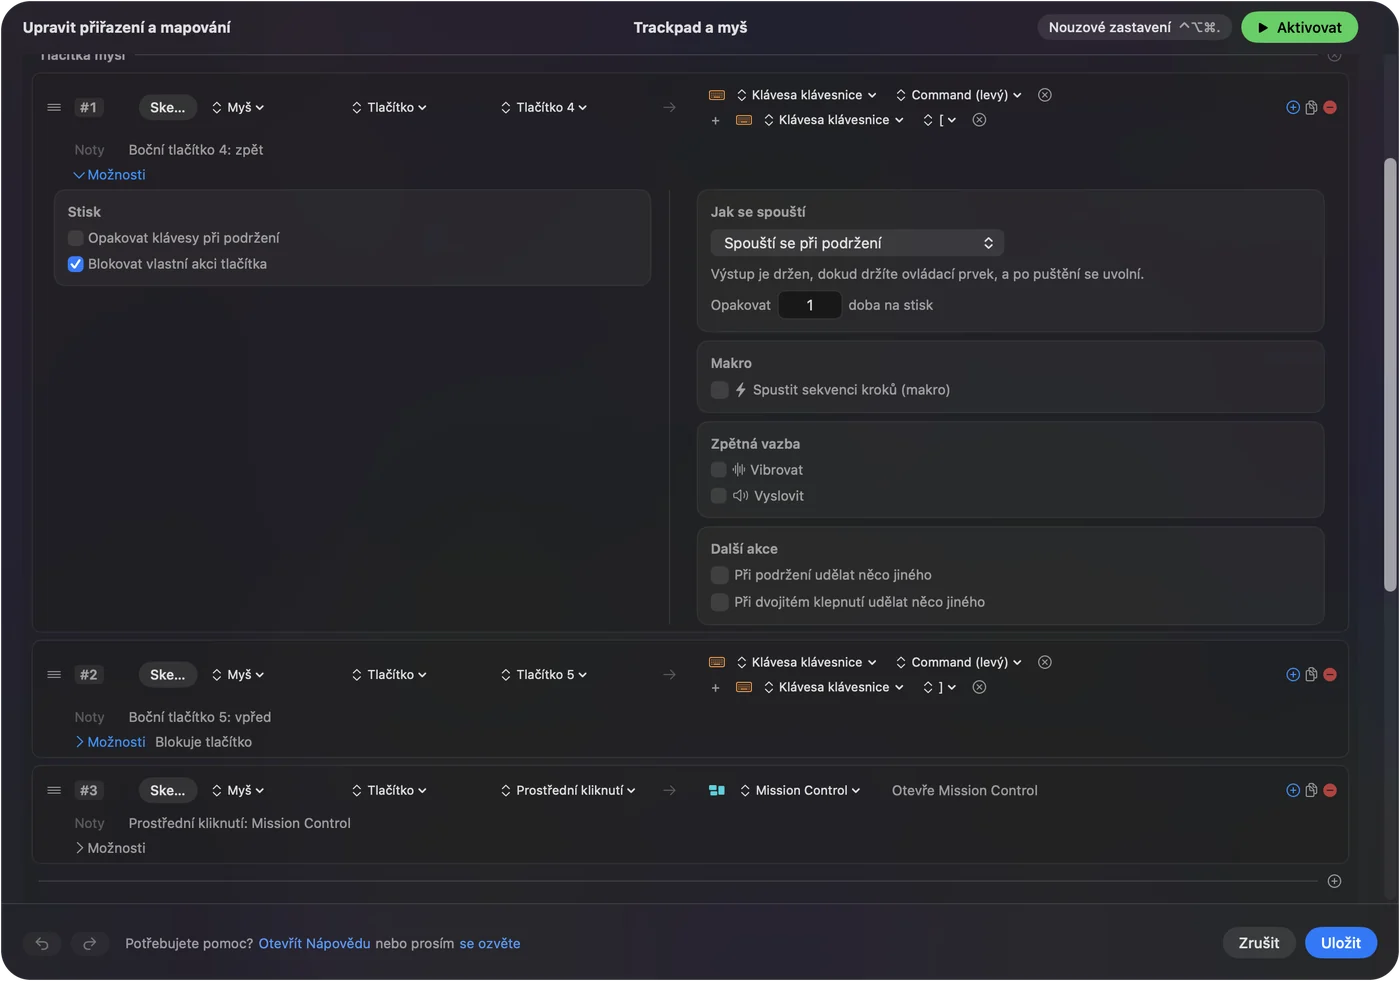Image resolution: width=1400 pixels, height=981 pixels.
Task: Check the Vibrovat feedback option
Action: (x=718, y=470)
